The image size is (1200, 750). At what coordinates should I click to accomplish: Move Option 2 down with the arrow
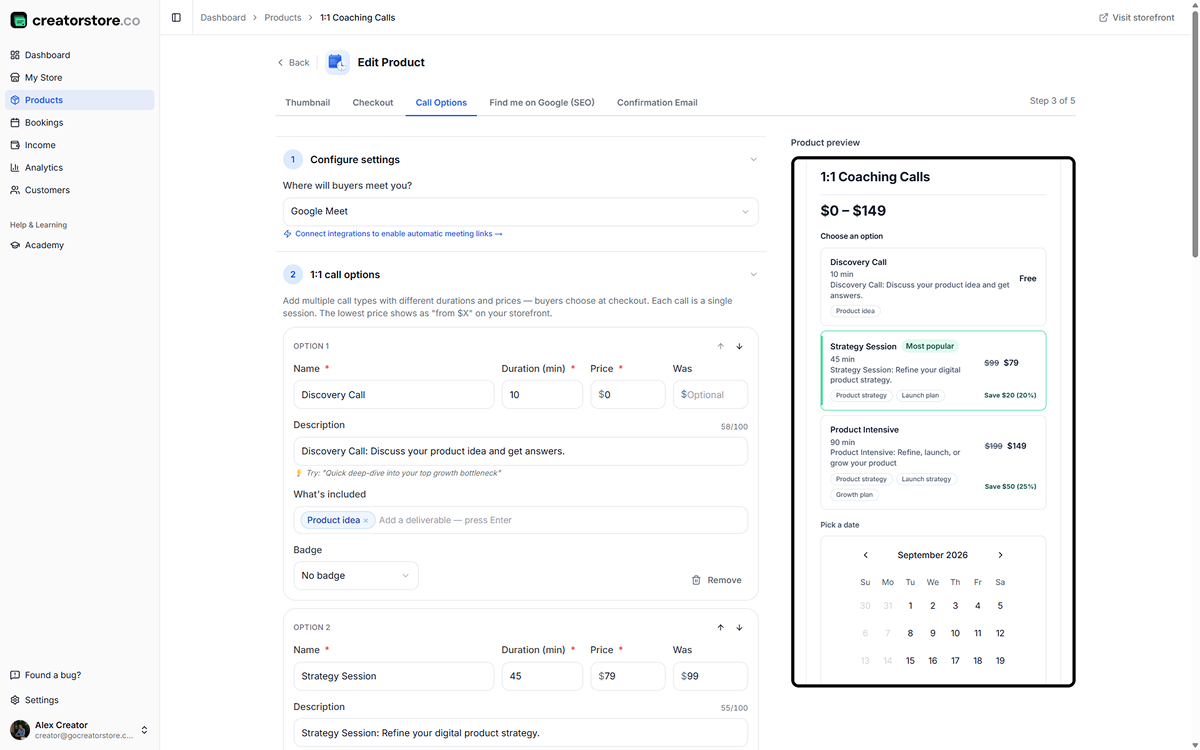740,627
